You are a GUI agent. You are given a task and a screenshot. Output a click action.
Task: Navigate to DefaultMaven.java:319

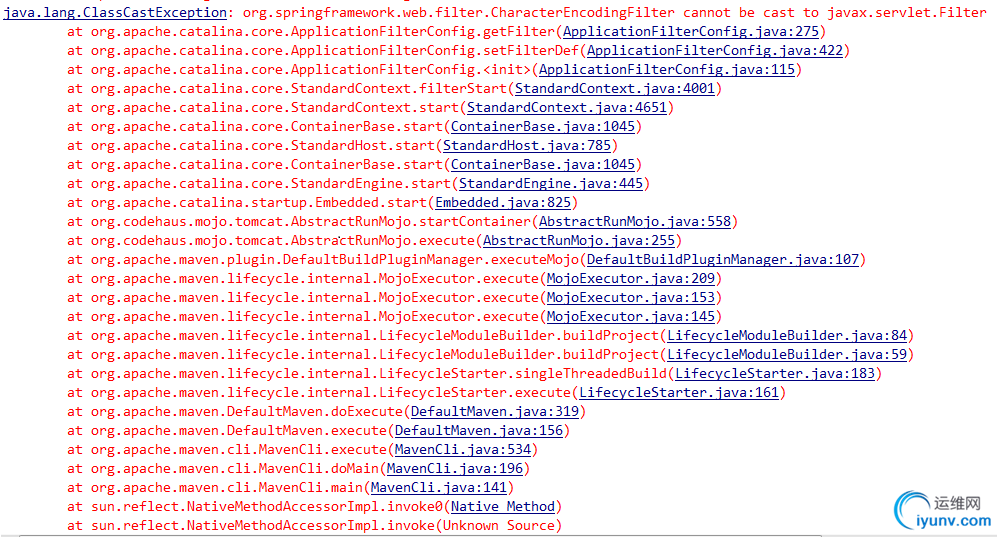click(495, 412)
